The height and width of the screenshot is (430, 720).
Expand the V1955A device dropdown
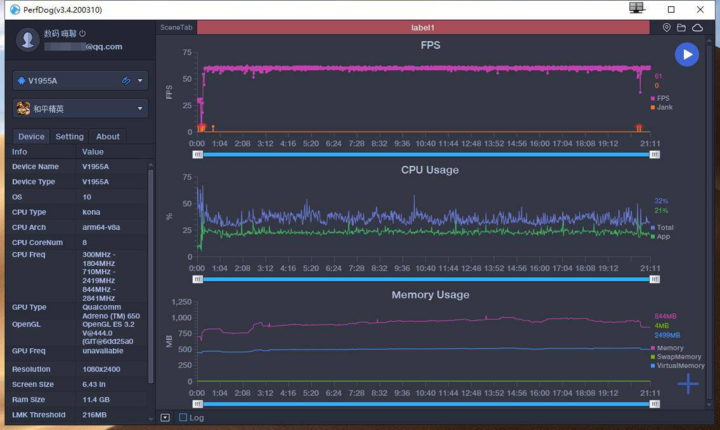point(140,81)
